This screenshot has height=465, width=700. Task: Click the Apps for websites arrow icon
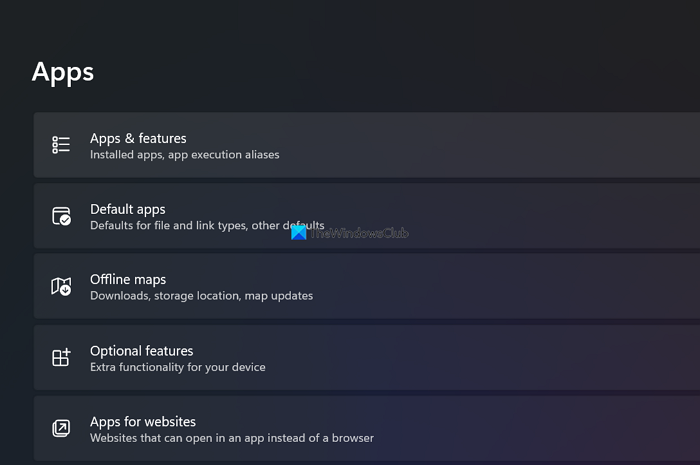tap(61, 429)
